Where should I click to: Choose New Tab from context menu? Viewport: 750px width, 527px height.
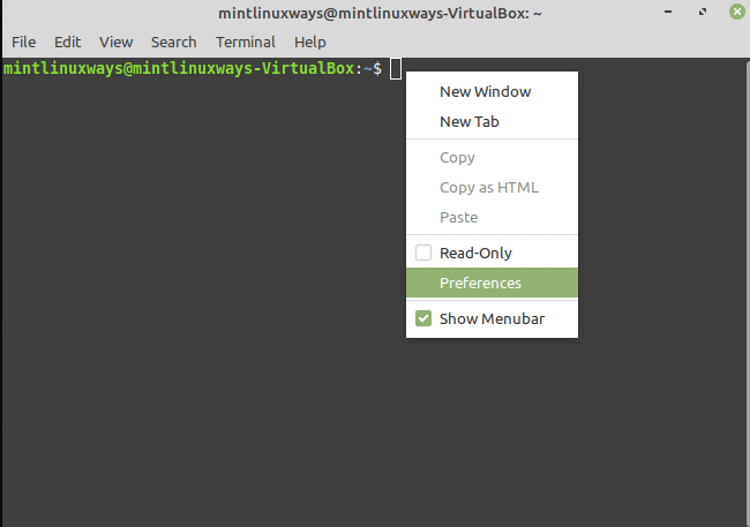pyautogui.click(x=492, y=121)
